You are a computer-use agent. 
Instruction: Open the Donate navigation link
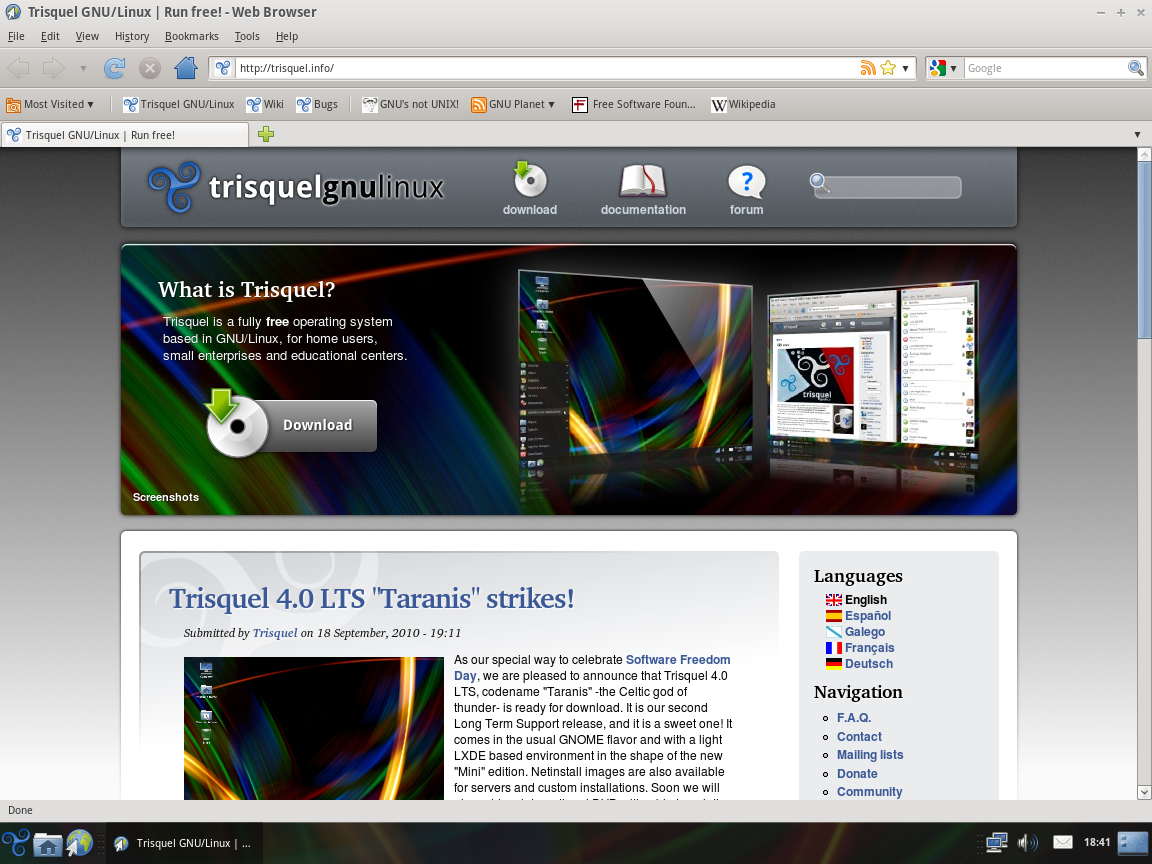[857, 774]
